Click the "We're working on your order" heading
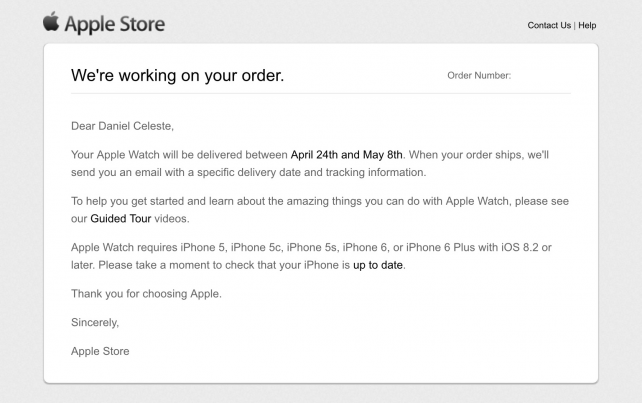642x403 pixels. point(177,75)
